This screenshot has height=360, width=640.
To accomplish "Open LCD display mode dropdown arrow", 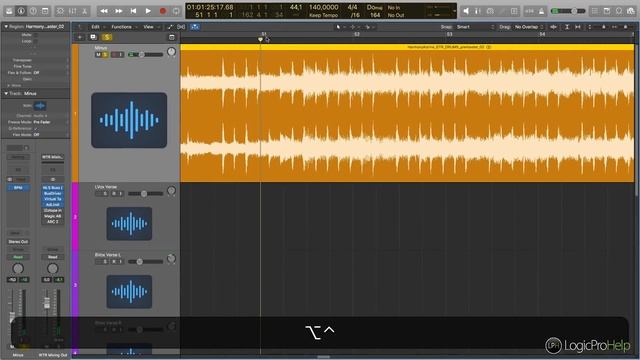I will click(x=455, y=11).
